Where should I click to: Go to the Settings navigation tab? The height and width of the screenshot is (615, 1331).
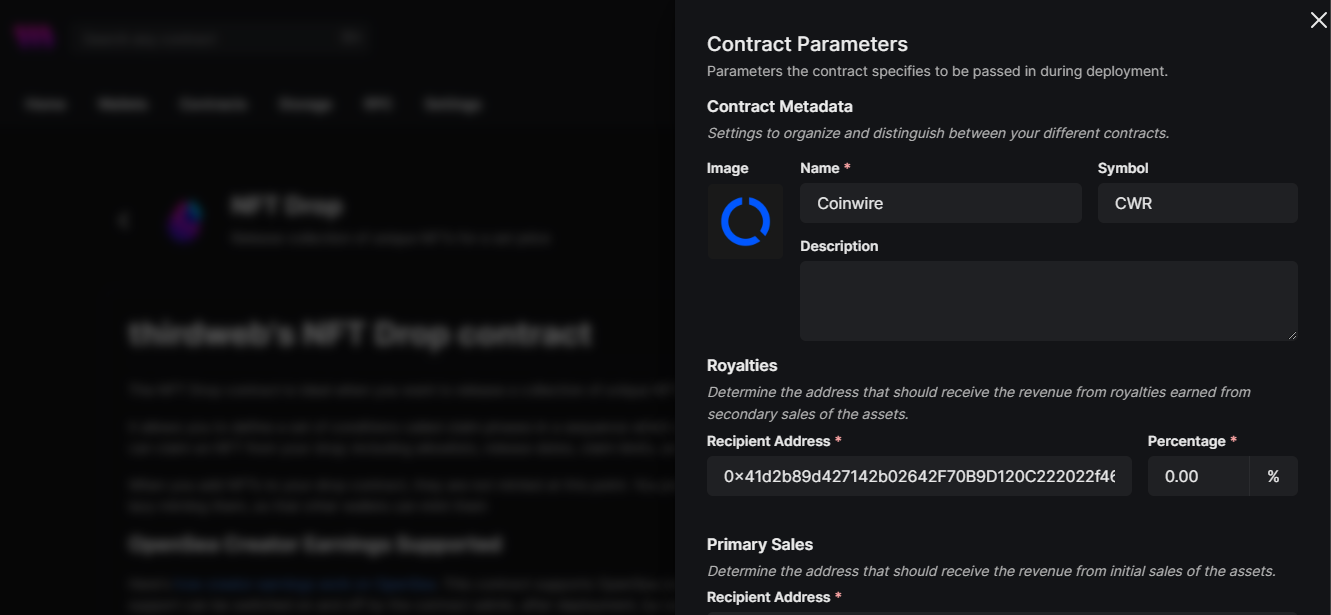coord(453,104)
